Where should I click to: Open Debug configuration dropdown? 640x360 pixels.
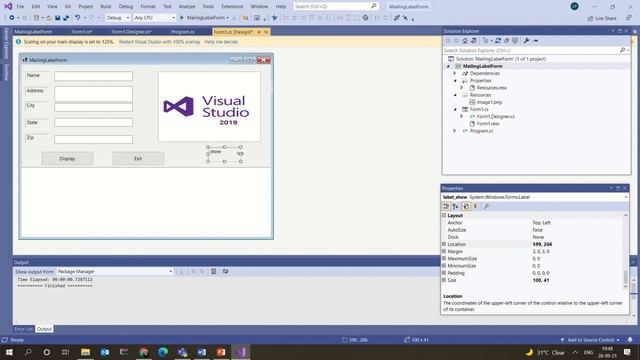[x=118, y=18]
